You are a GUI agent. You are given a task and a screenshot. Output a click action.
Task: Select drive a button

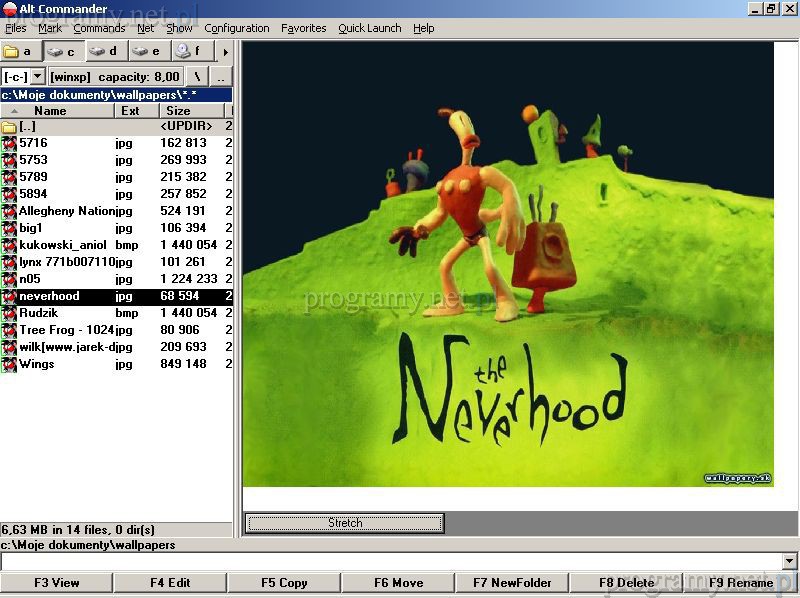pos(21,51)
